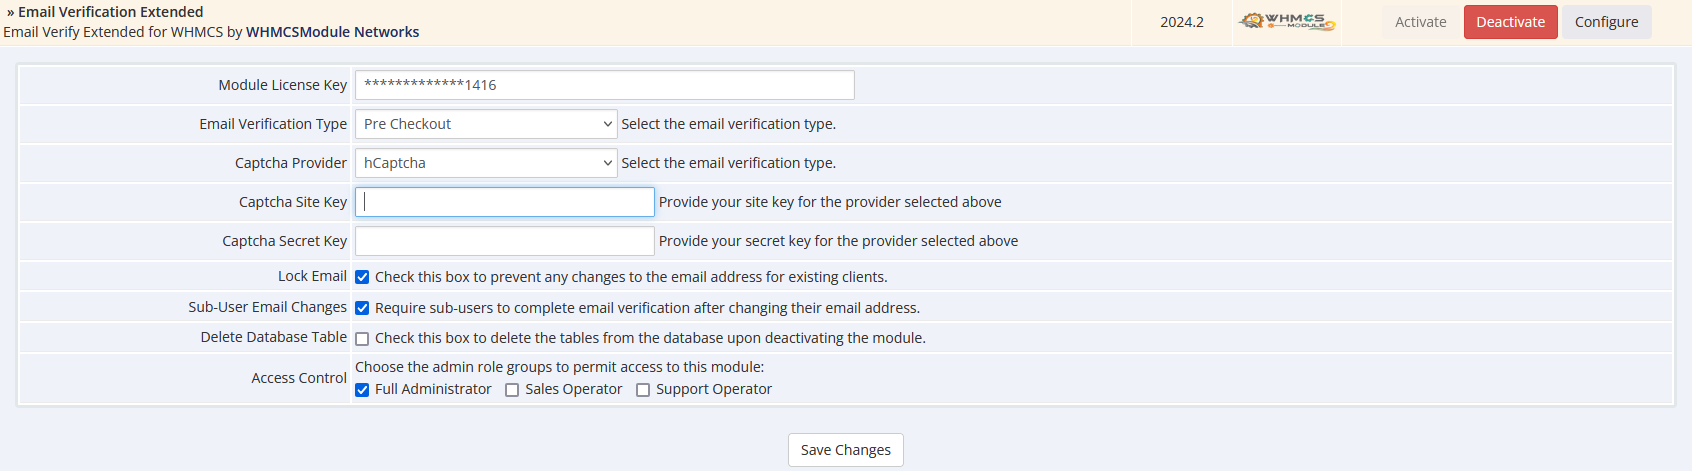
Task: Click the WHMCS Module logo icon
Action: pyautogui.click(x=1287, y=21)
